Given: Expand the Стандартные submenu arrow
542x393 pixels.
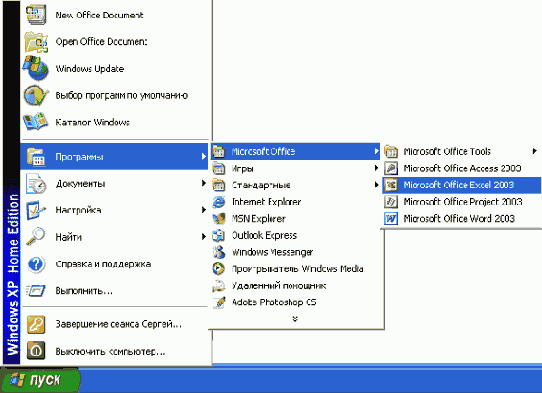Looking at the screenshot, I should point(376,185).
